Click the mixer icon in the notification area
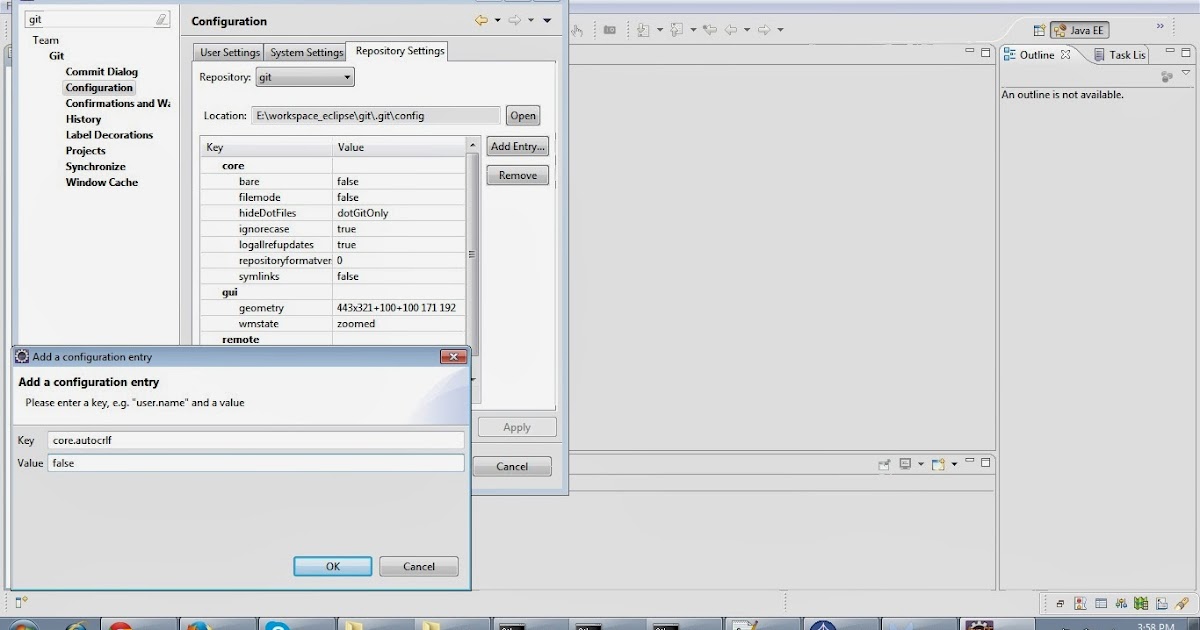The height and width of the screenshot is (630, 1200). pos(1121,603)
